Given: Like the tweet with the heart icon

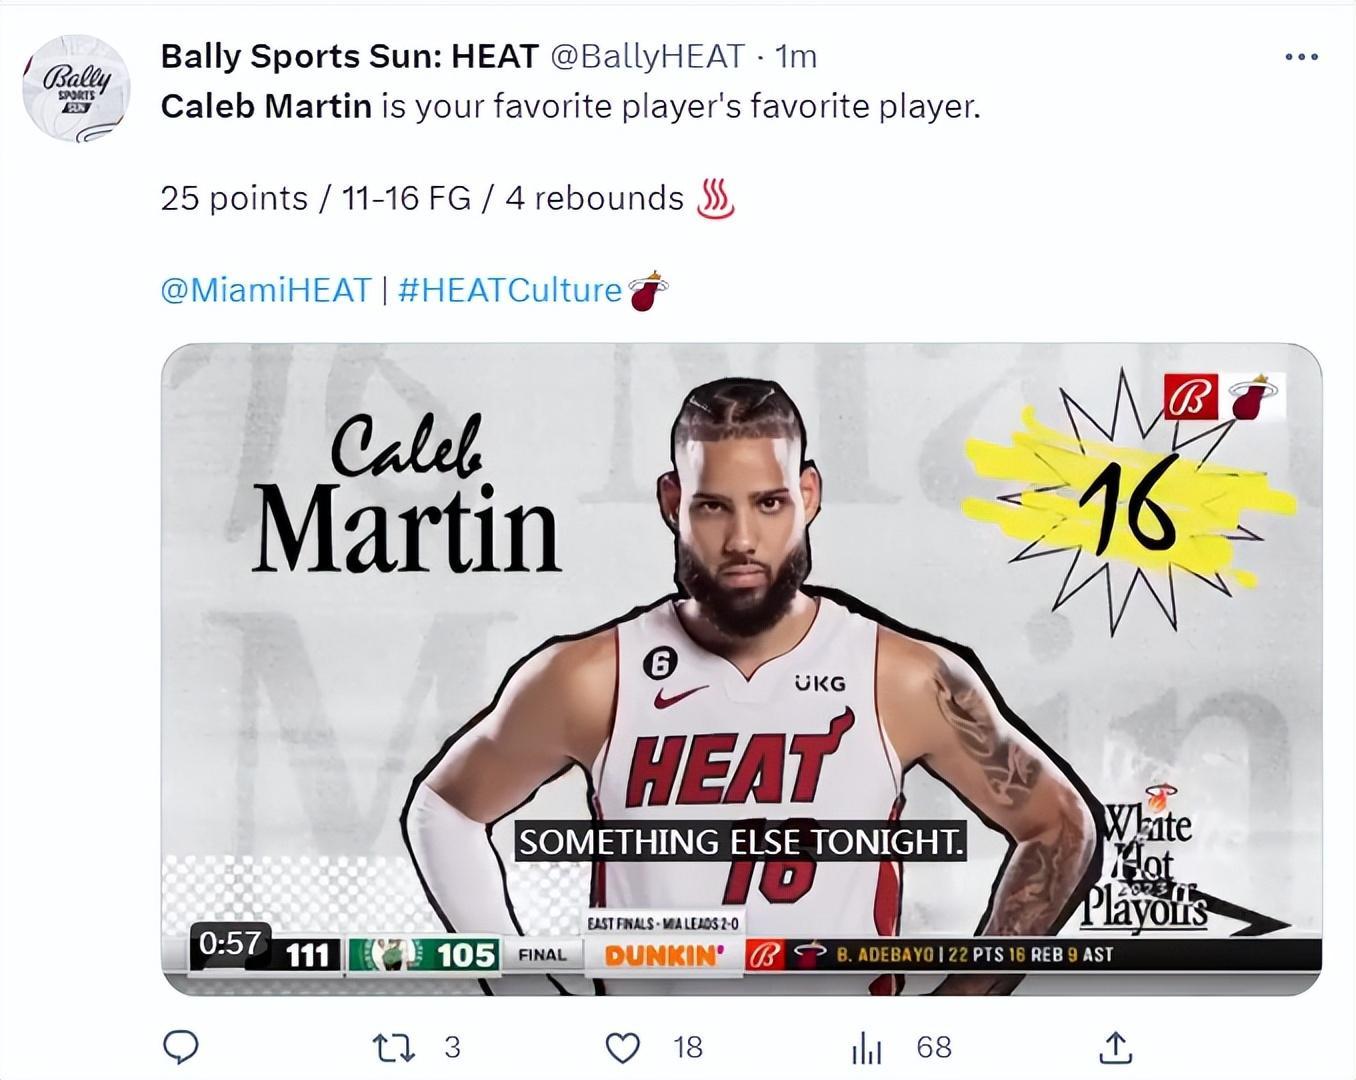Looking at the screenshot, I should click(x=623, y=1047).
